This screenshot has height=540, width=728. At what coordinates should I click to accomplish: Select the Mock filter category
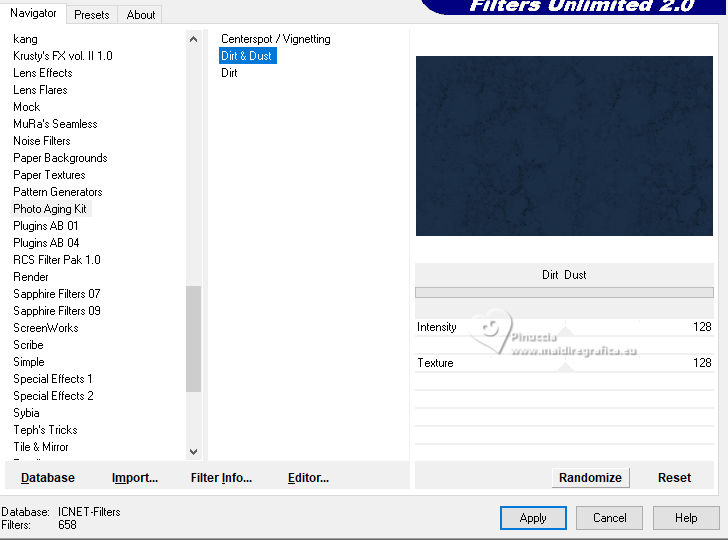26,107
